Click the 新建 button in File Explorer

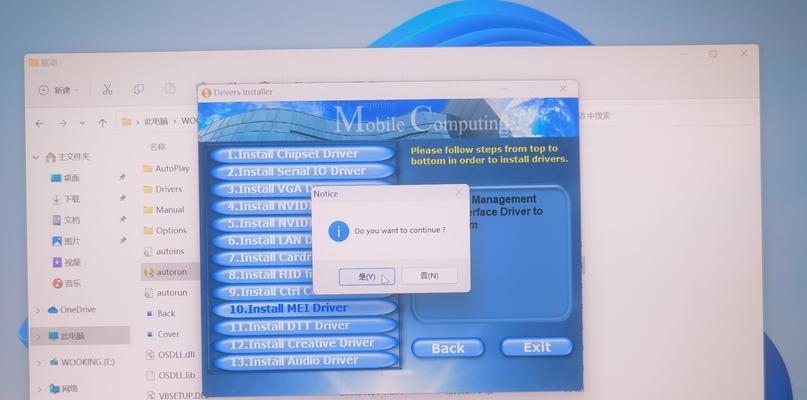click(58, 90)
